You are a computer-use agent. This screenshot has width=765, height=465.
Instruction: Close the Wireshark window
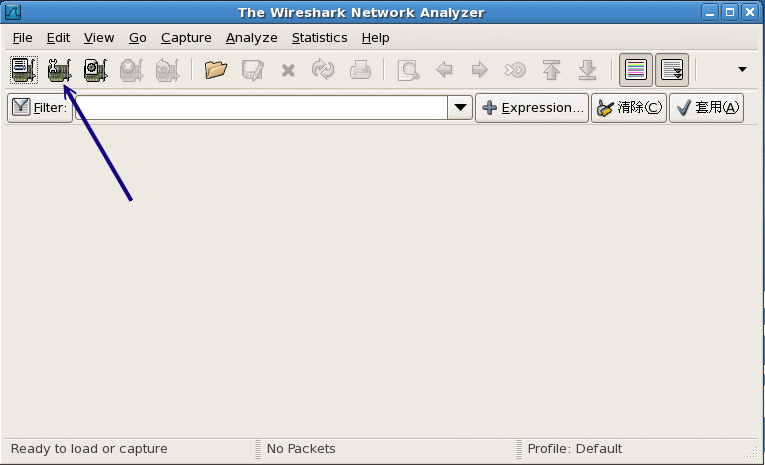[x=750, y=12]
